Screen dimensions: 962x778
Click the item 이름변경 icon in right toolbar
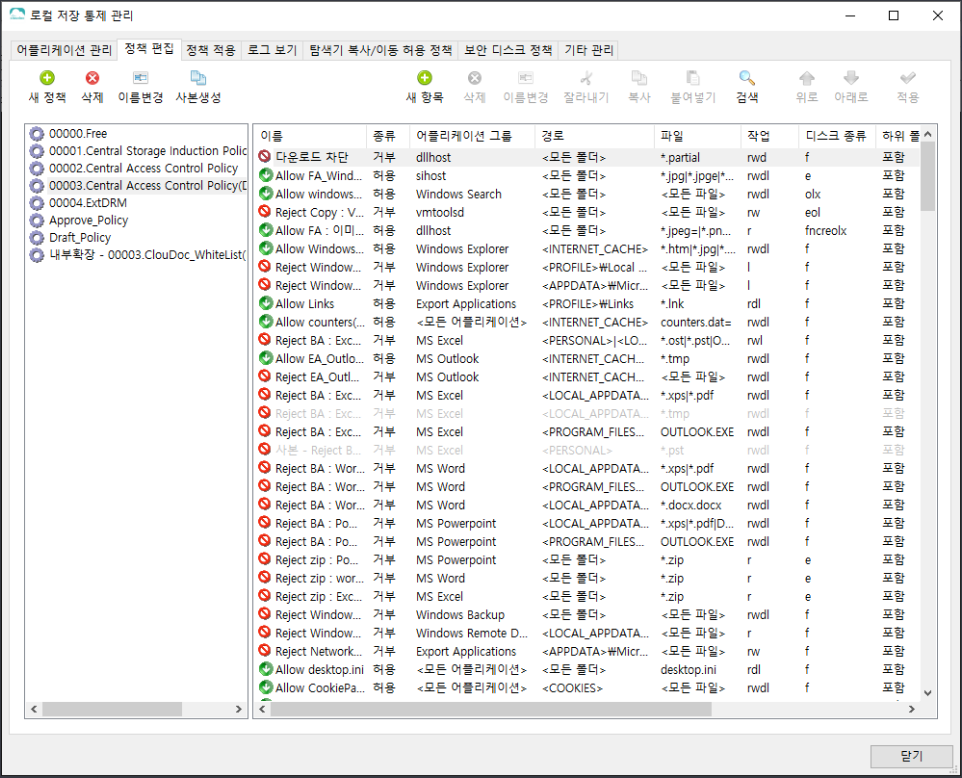click(526, 78)
